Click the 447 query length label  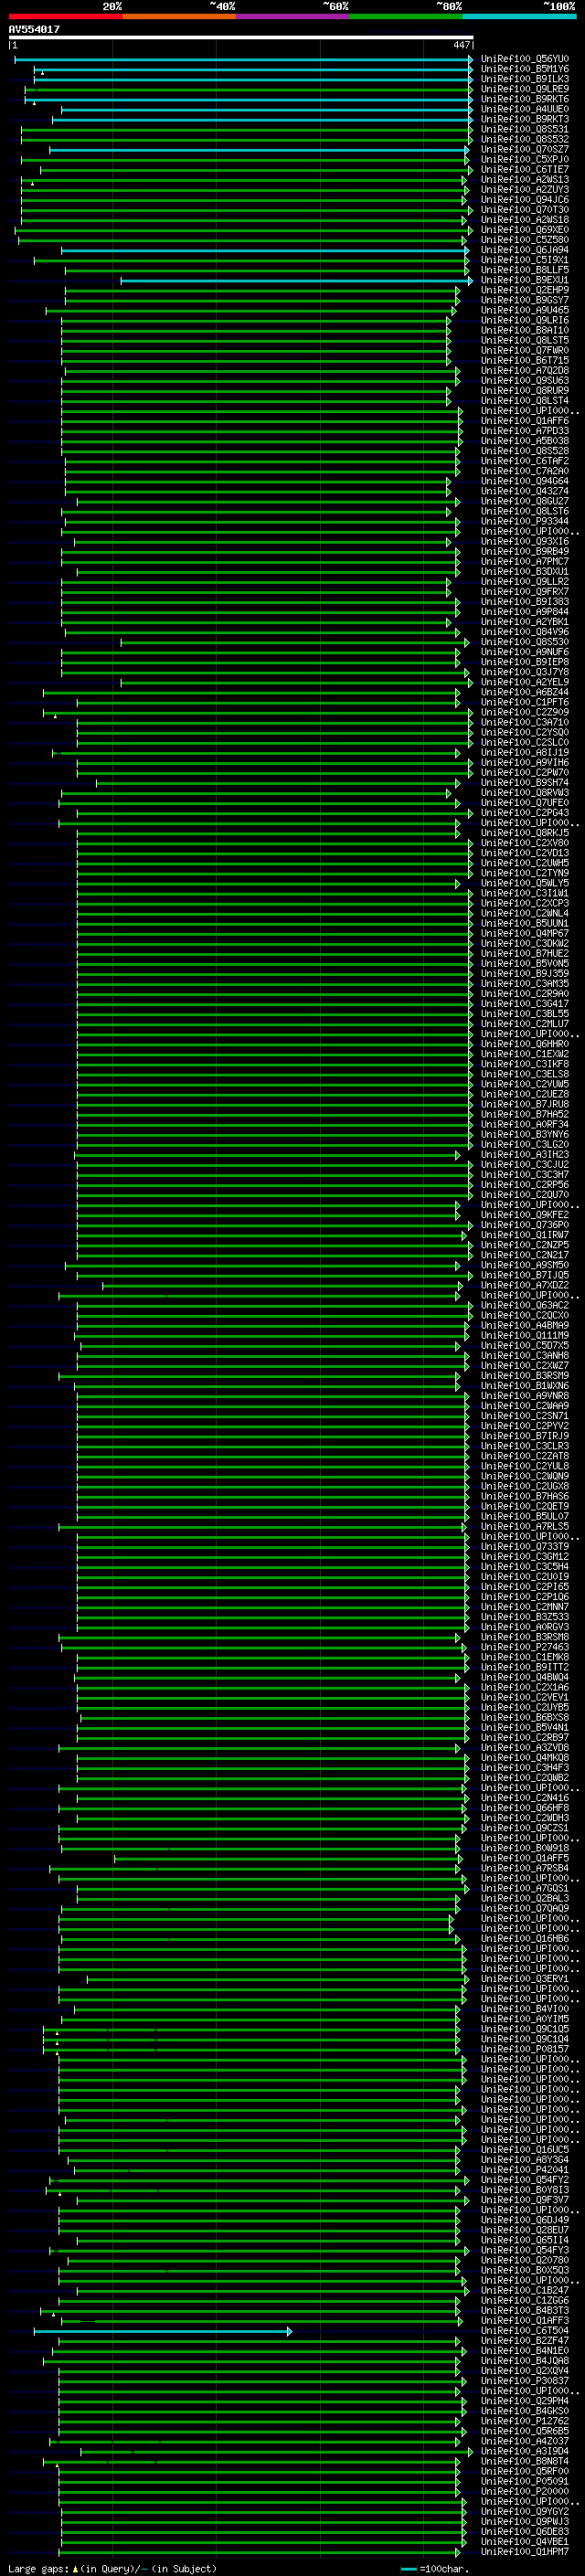pos(460,45)
